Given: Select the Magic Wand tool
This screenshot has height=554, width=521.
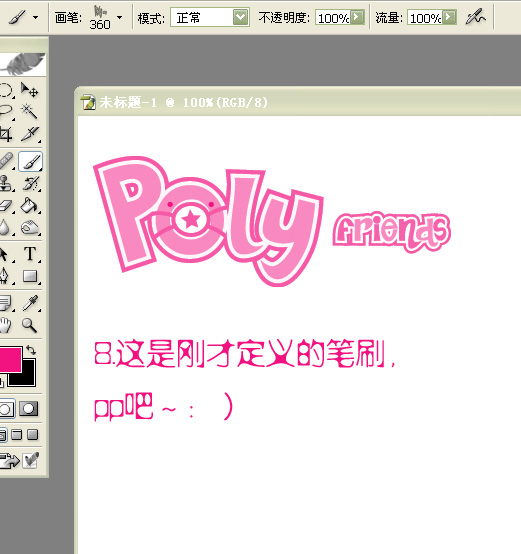Looking at the screenshot, I should 30,111.
